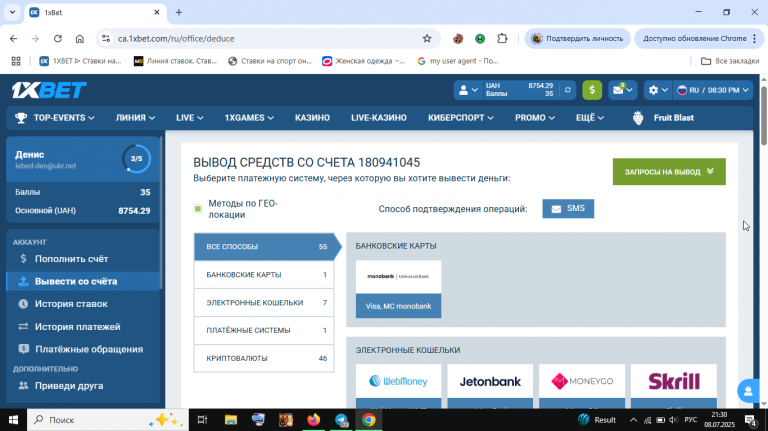Open the LIVE-КАЗИНО section

coord(379,118)
